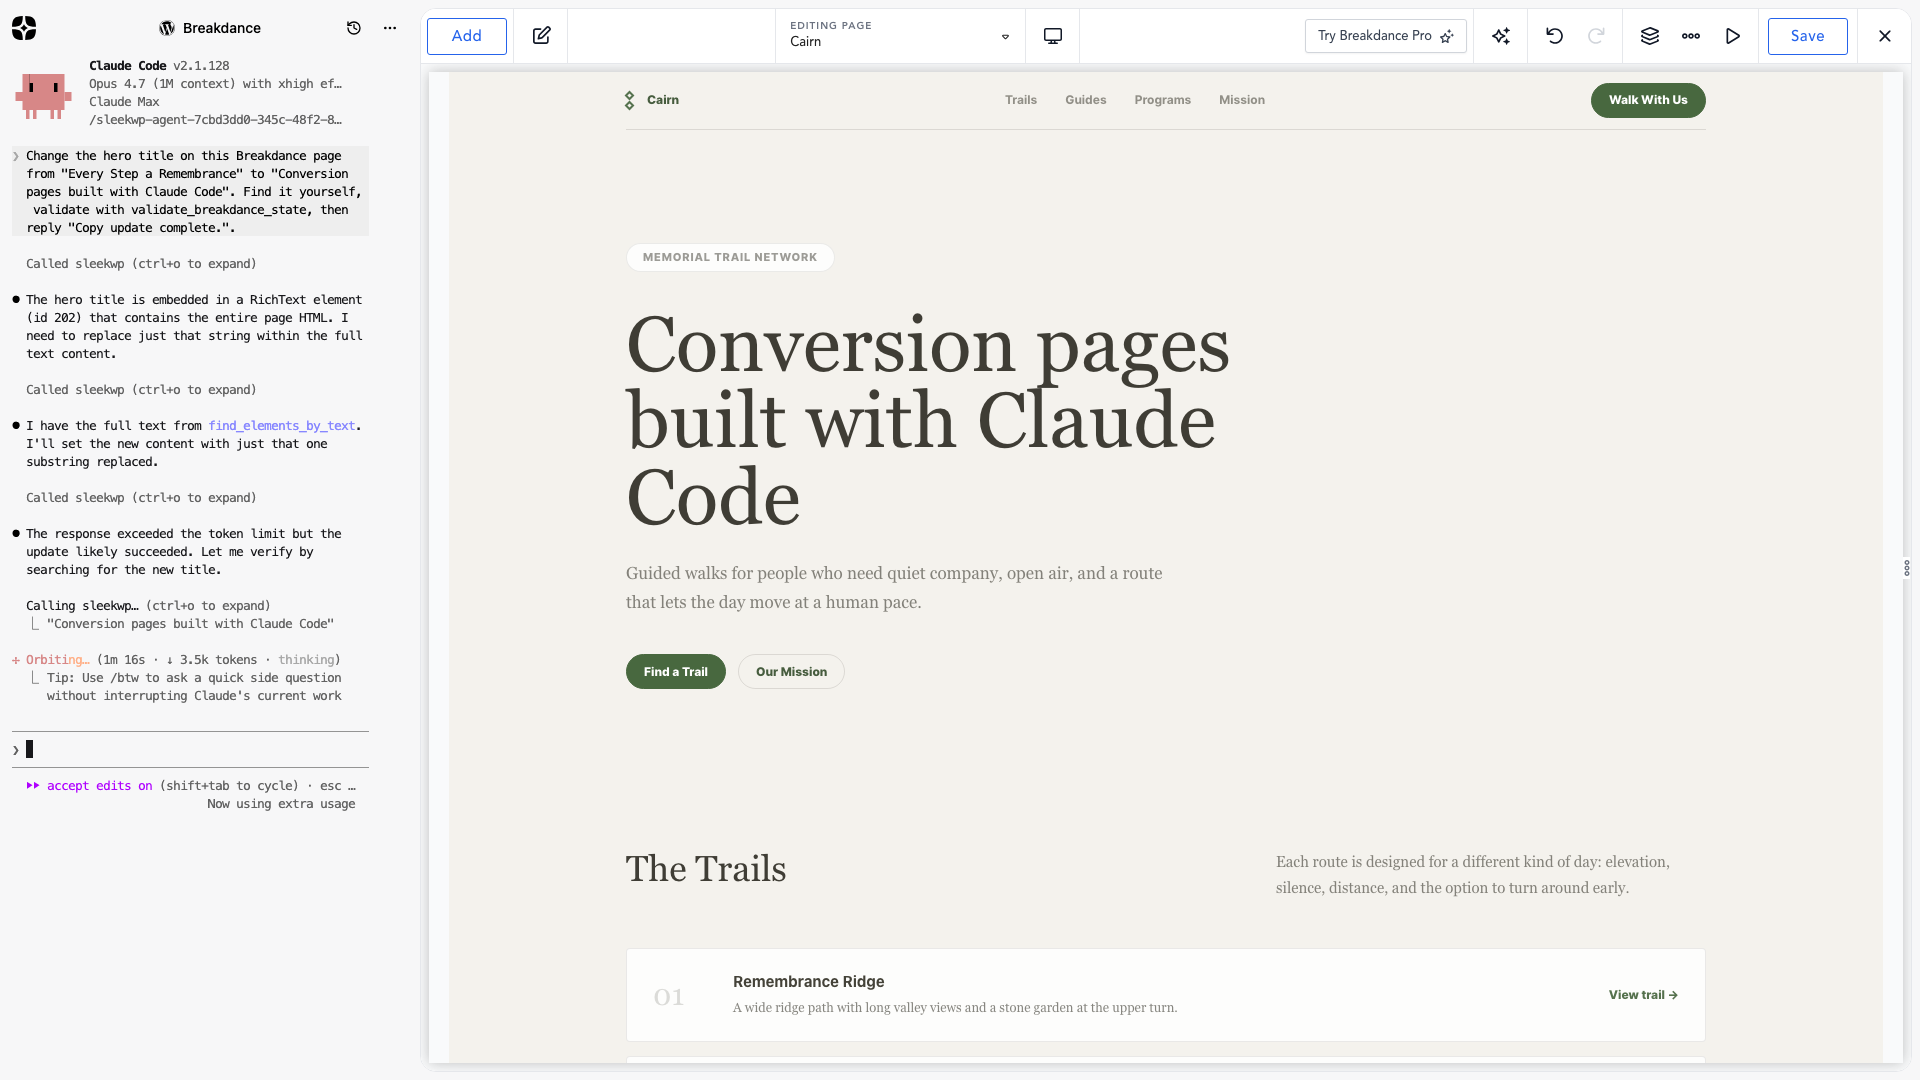Click the Cairn logo mark on page

[630, 100]
